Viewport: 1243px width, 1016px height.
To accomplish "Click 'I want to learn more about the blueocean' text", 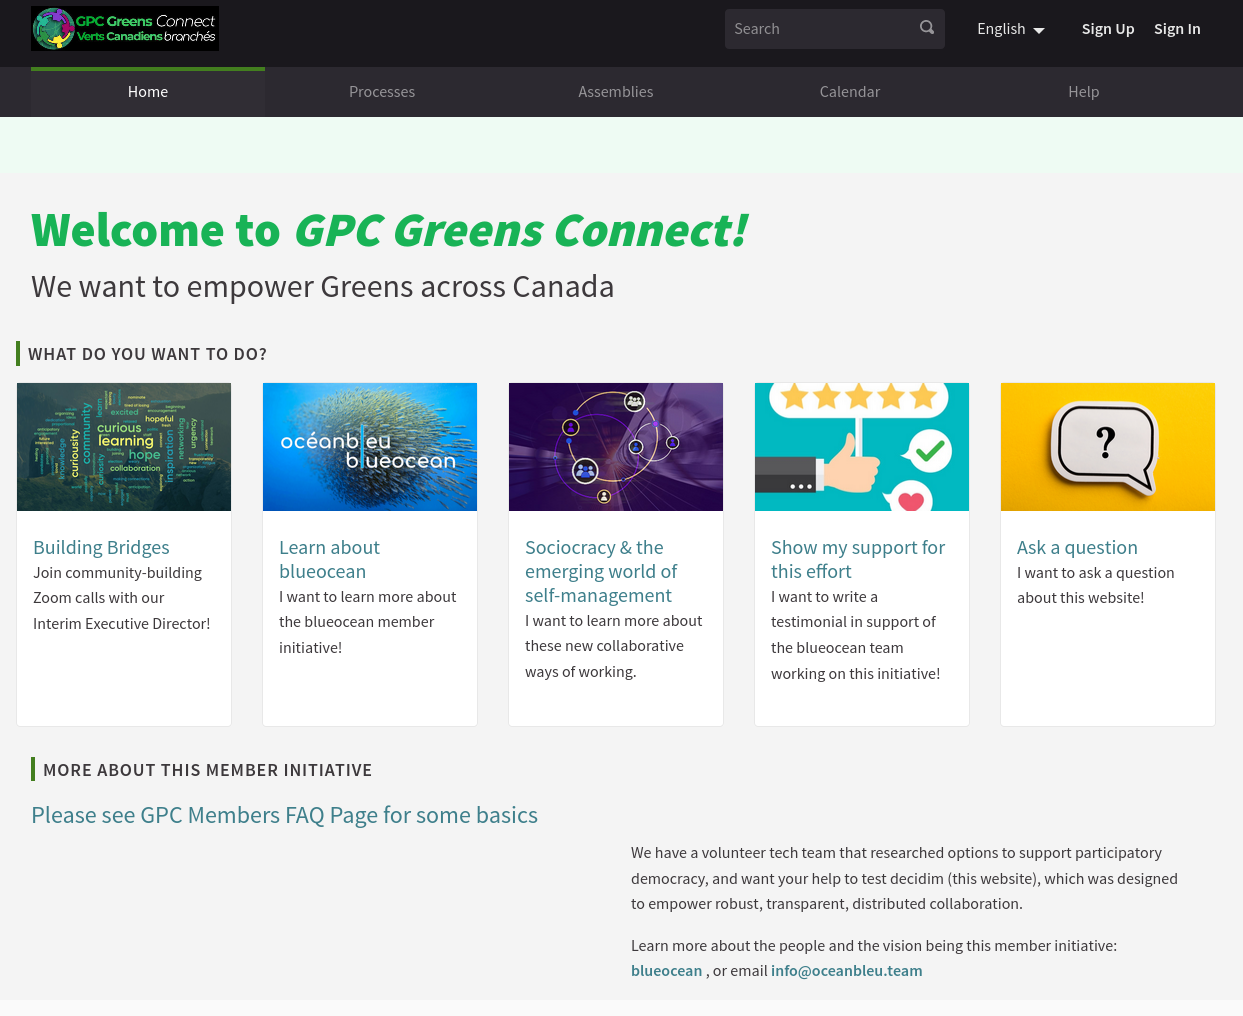I will 367,622.
